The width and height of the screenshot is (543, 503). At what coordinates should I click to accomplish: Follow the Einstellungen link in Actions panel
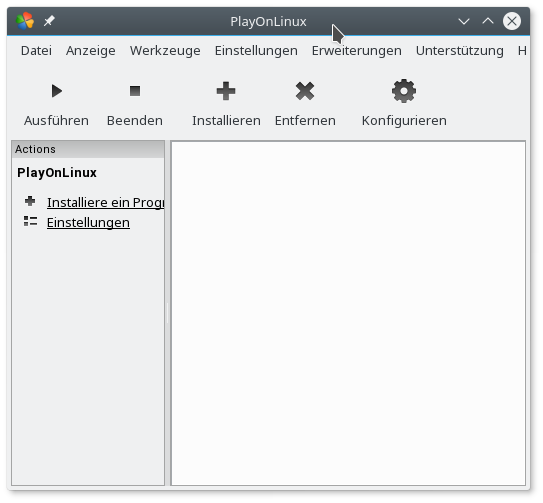click(x=88, y=223)
